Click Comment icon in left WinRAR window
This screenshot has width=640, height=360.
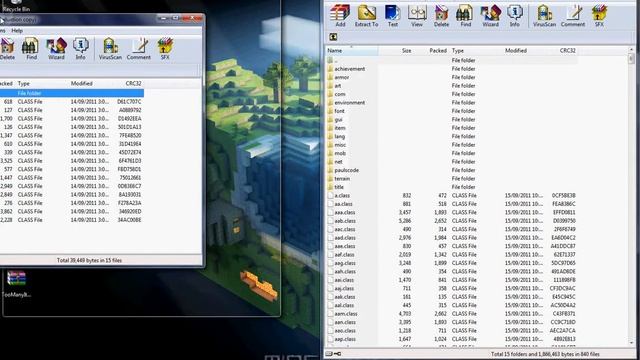139,49
